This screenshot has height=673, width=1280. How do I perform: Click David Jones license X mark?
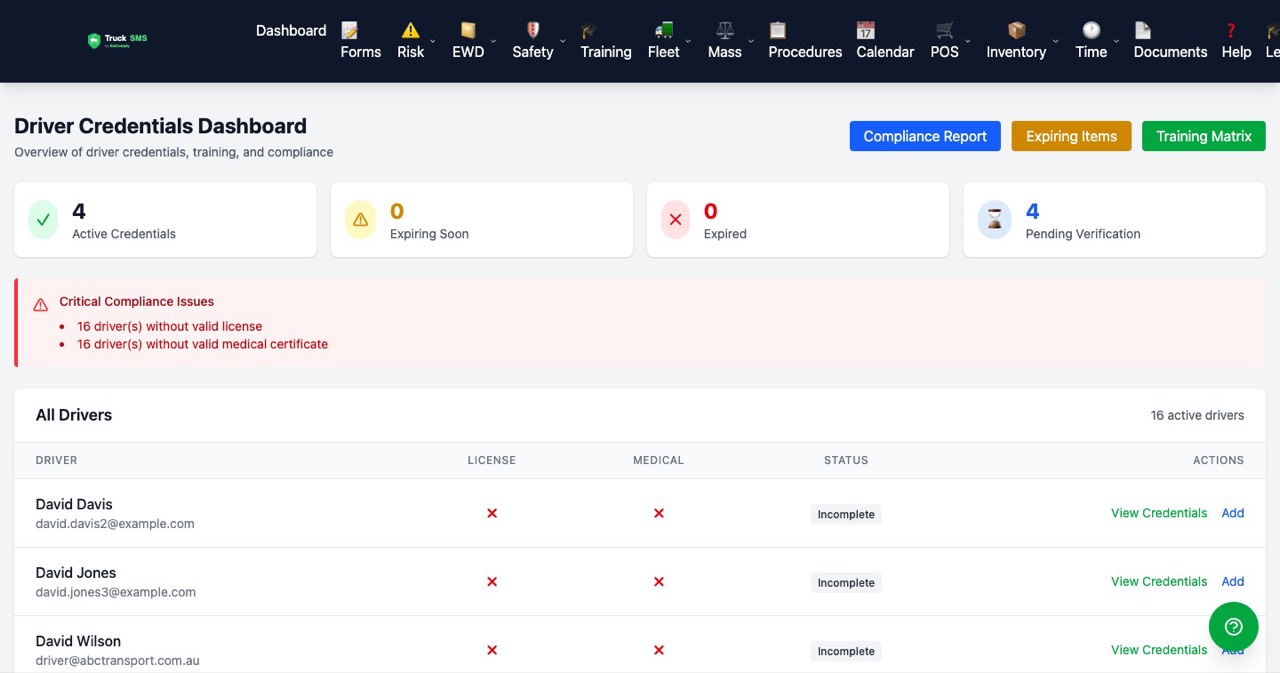(x=492, y=581)
